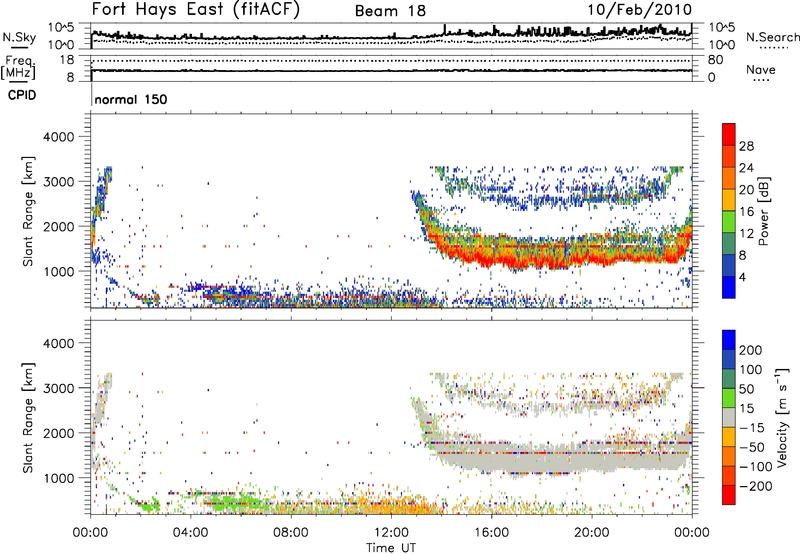The width and height of the screenshot is (800, 554).
Task: Click the '12:00' time tick label
Action: [x=391, y=533]
